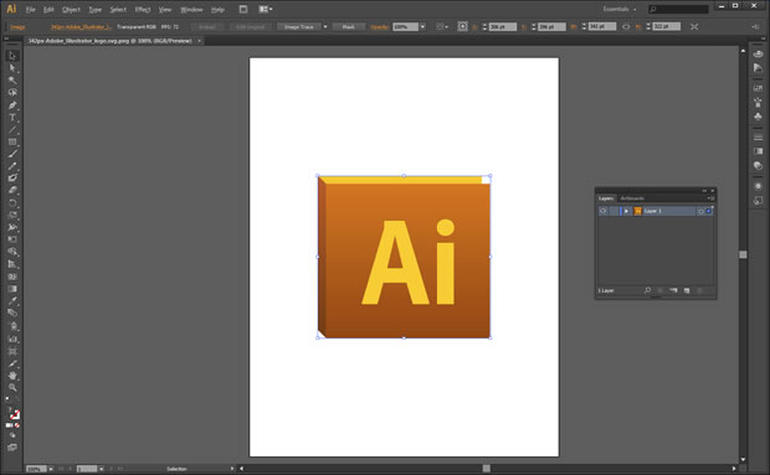Click the vertical scrollbar thumb on the right

(743, 254)
